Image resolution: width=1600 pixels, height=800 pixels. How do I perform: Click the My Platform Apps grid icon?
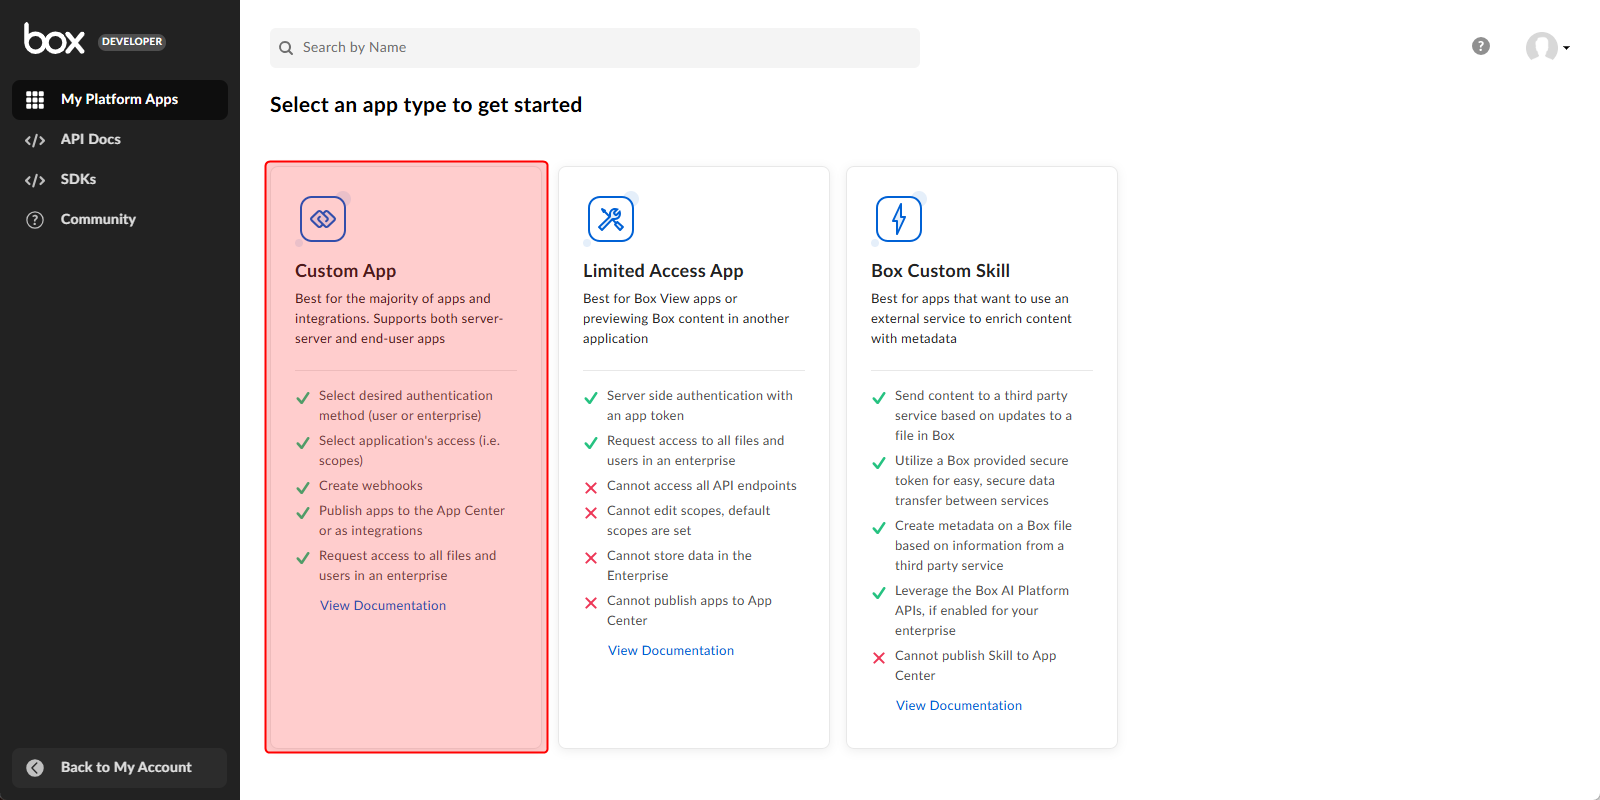click(35, 100)
